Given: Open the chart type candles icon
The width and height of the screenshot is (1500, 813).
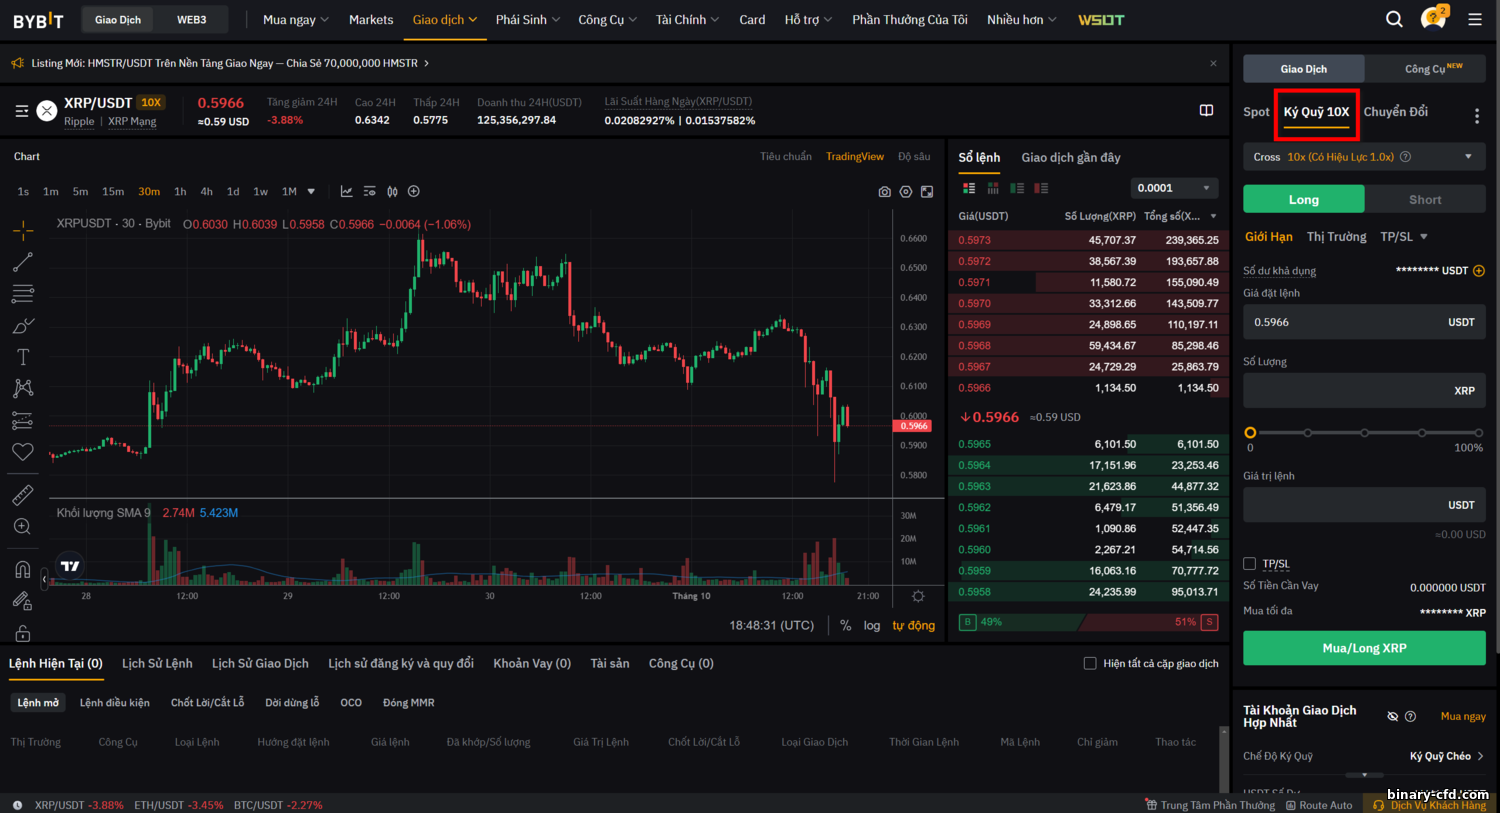Looking at the screenshot, I should [392, 191].
